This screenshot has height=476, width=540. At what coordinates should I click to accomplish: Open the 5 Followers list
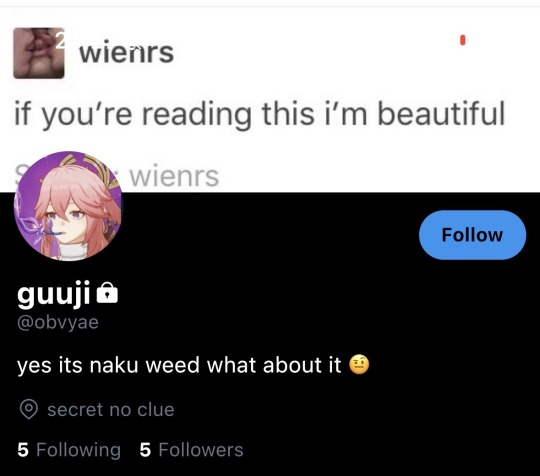191,450
